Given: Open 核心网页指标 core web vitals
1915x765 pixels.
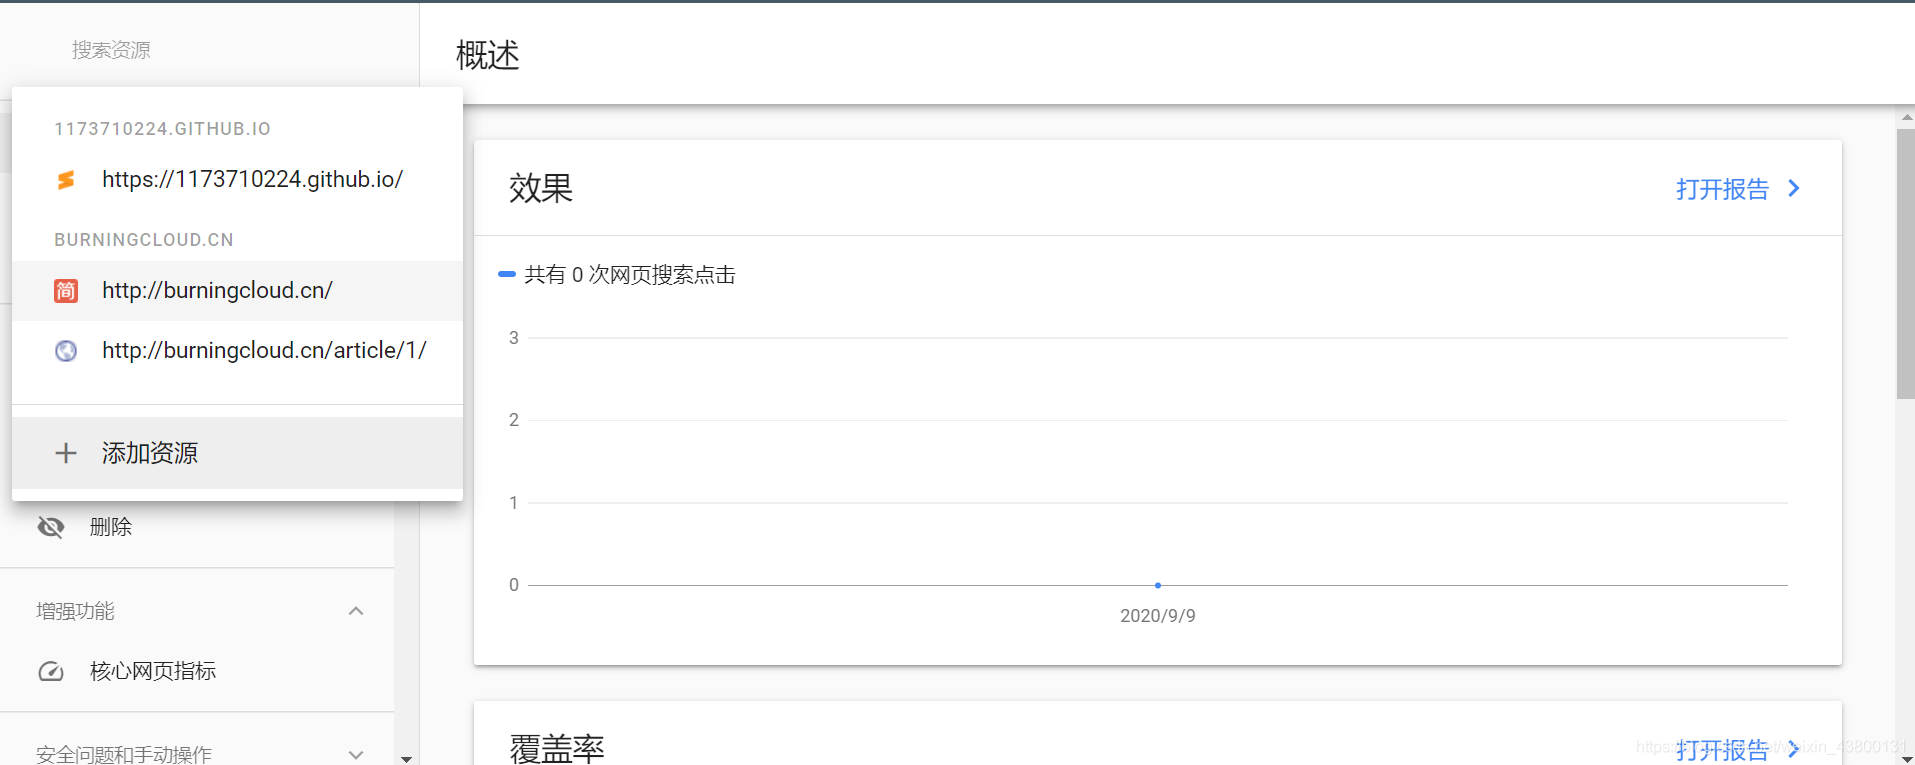Looking at the screenshot, I should [197, 671].
